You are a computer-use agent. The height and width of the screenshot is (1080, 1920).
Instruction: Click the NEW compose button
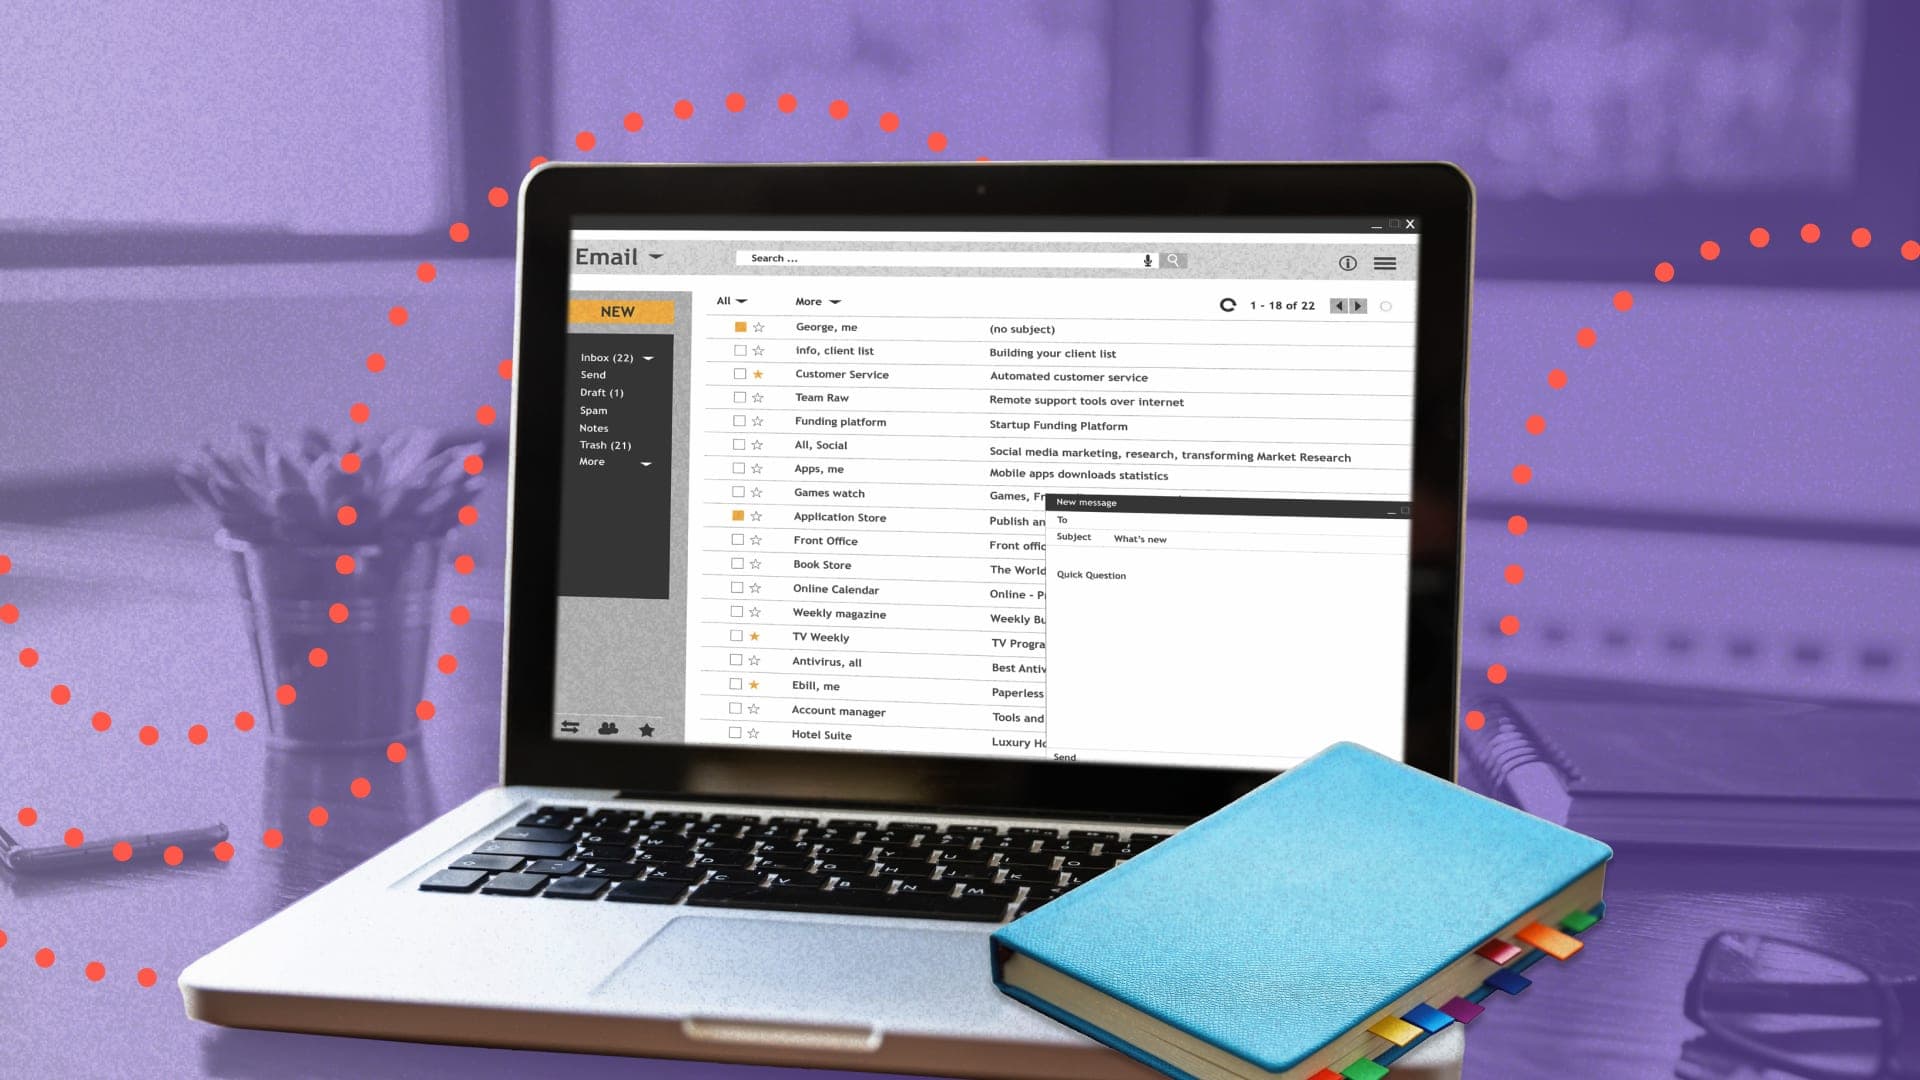pyautogui.click(x=617, y=310)
